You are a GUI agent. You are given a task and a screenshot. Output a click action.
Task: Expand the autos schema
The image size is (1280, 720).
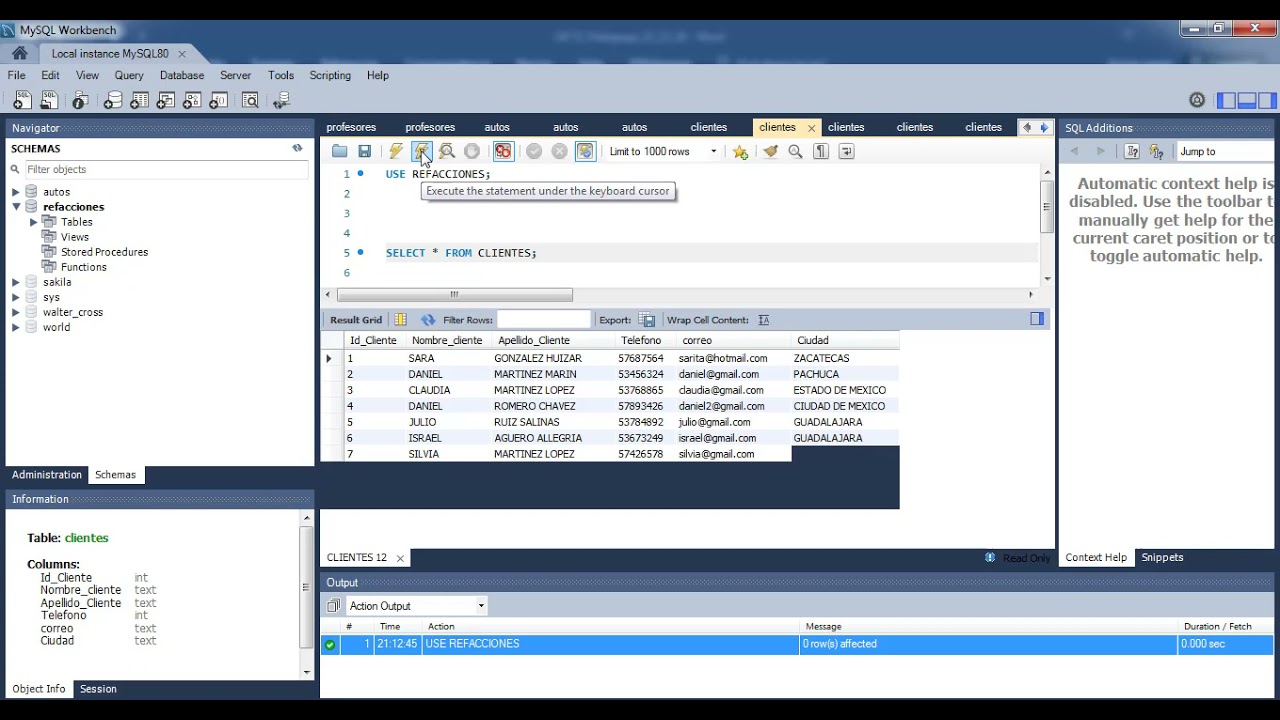(x=16, y=192)
